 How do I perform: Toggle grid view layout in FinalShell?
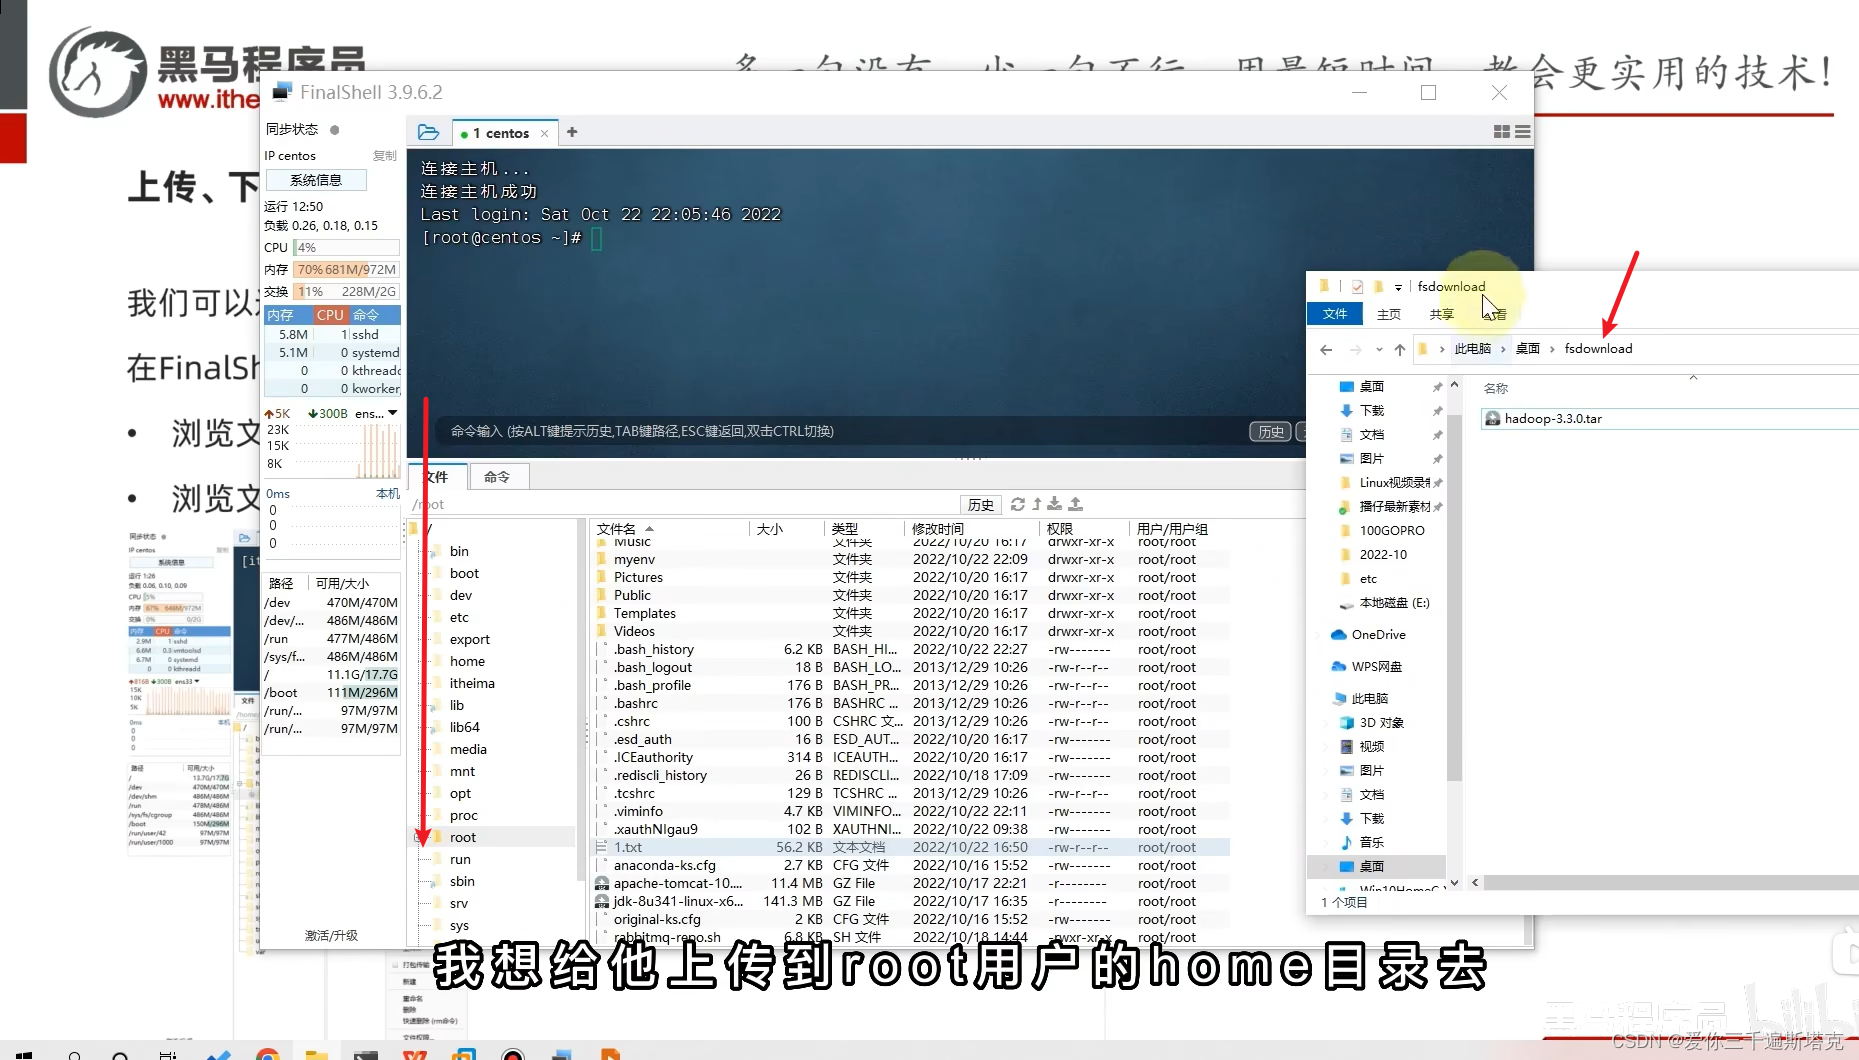(1500, 131)
